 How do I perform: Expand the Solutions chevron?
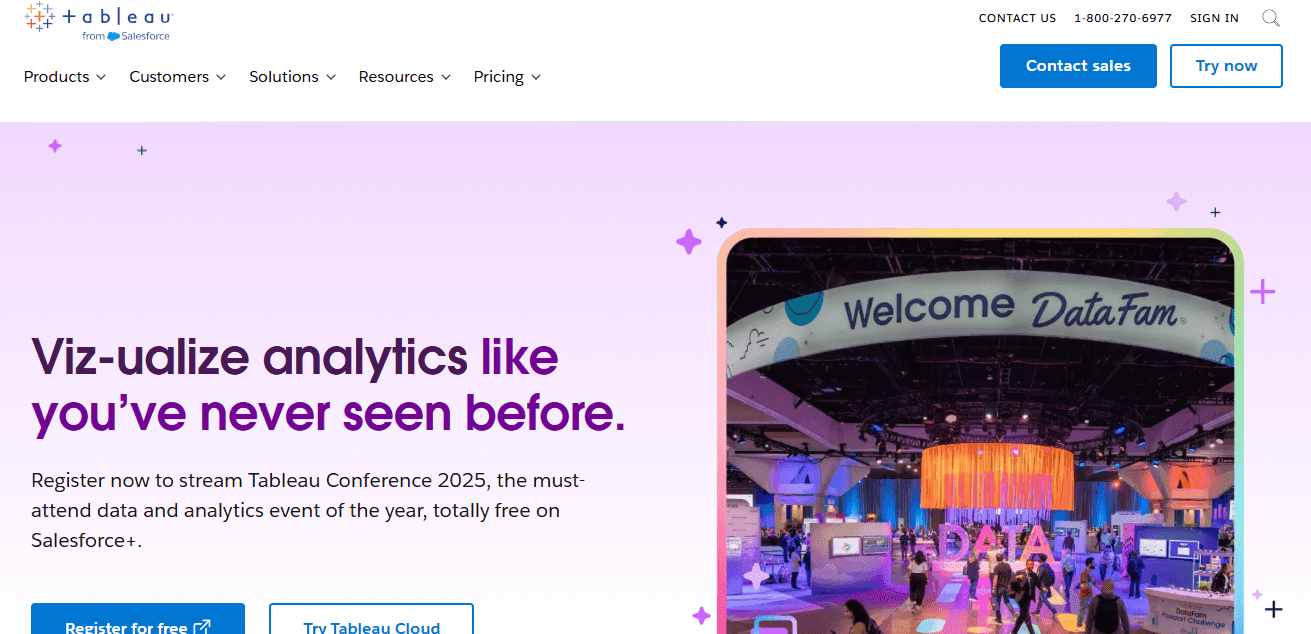coord(330,77)
